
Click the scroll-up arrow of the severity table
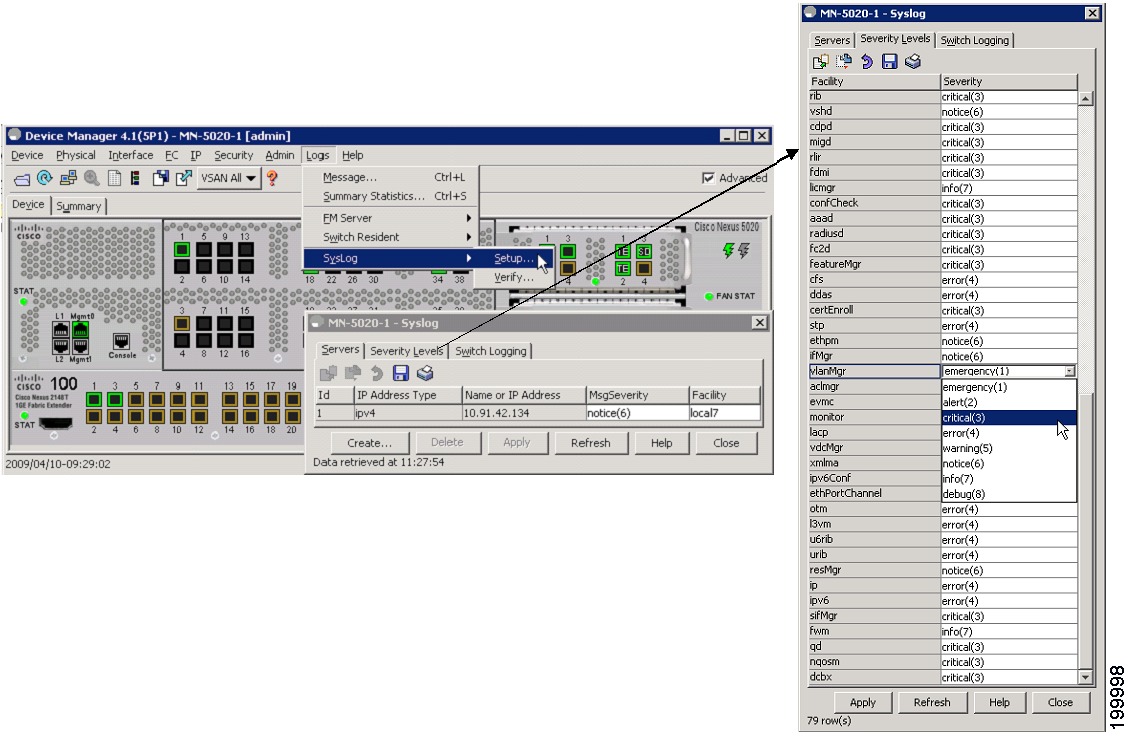coord(1086,99)
